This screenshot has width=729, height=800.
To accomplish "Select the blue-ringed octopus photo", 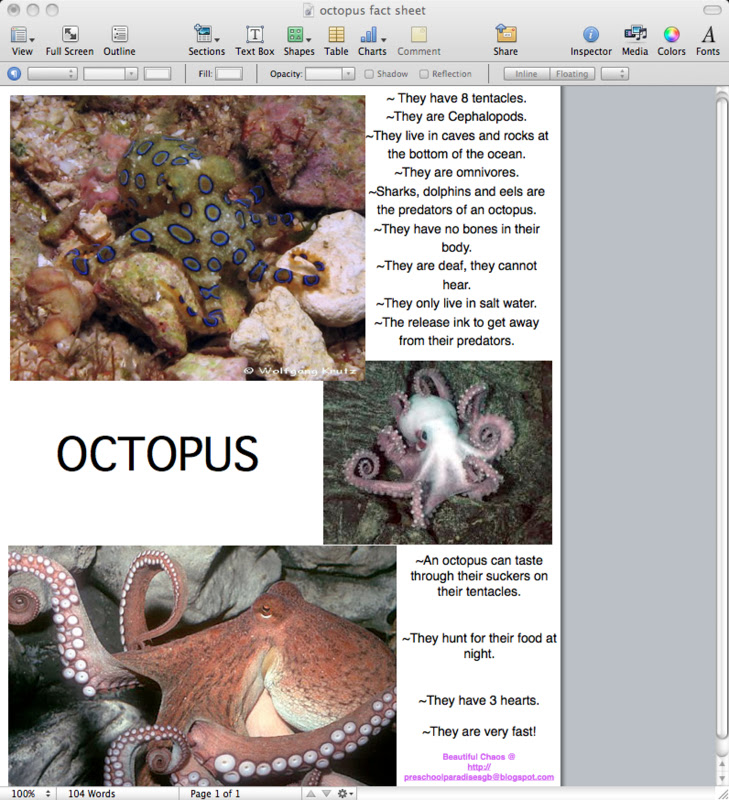I will click(x=187, y=238).
